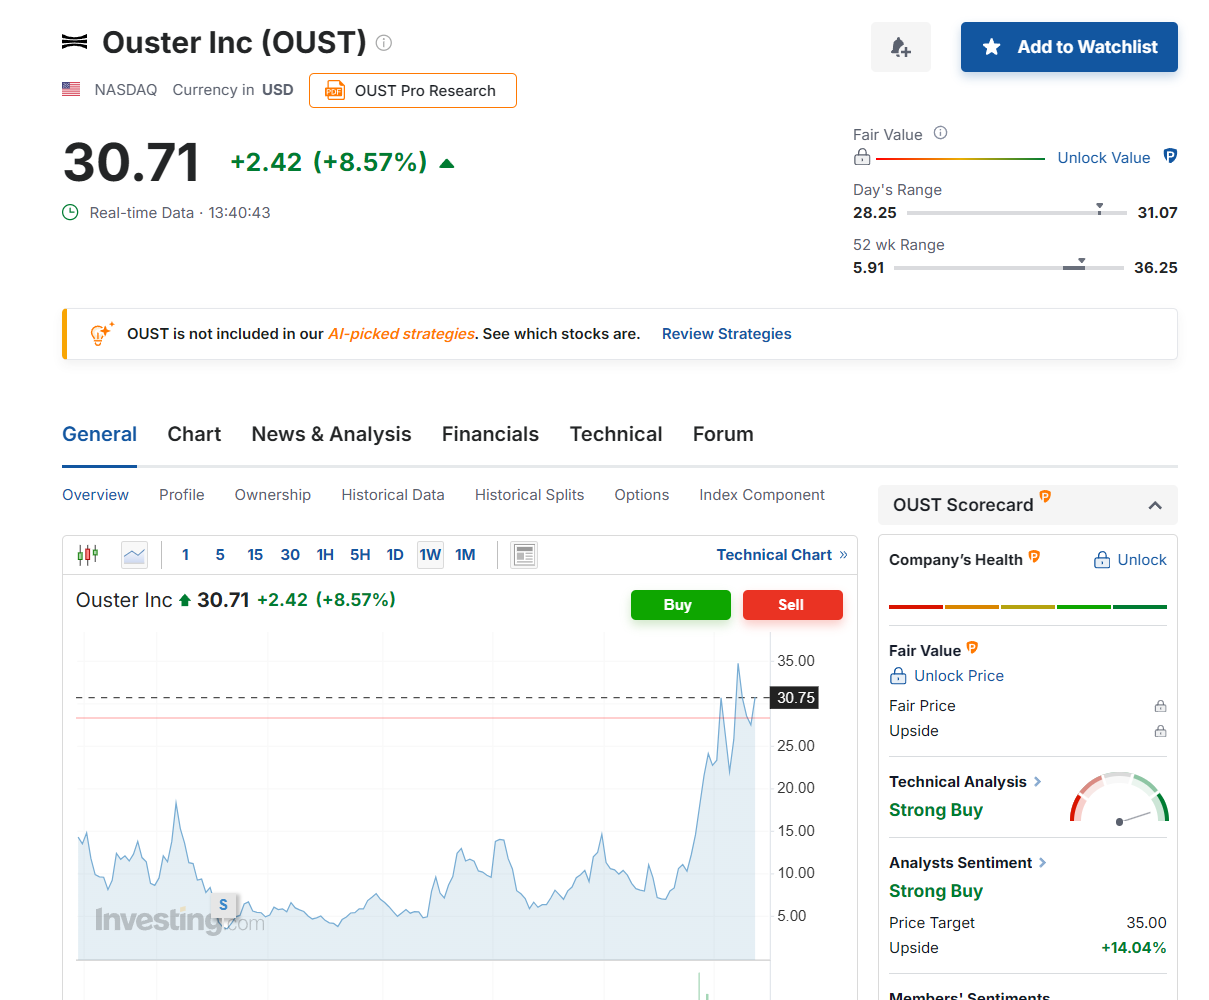Click the chart news/table layout icon
Image resolution: width=1209 pixels, height=1000 pixels.
pos(524,555)
